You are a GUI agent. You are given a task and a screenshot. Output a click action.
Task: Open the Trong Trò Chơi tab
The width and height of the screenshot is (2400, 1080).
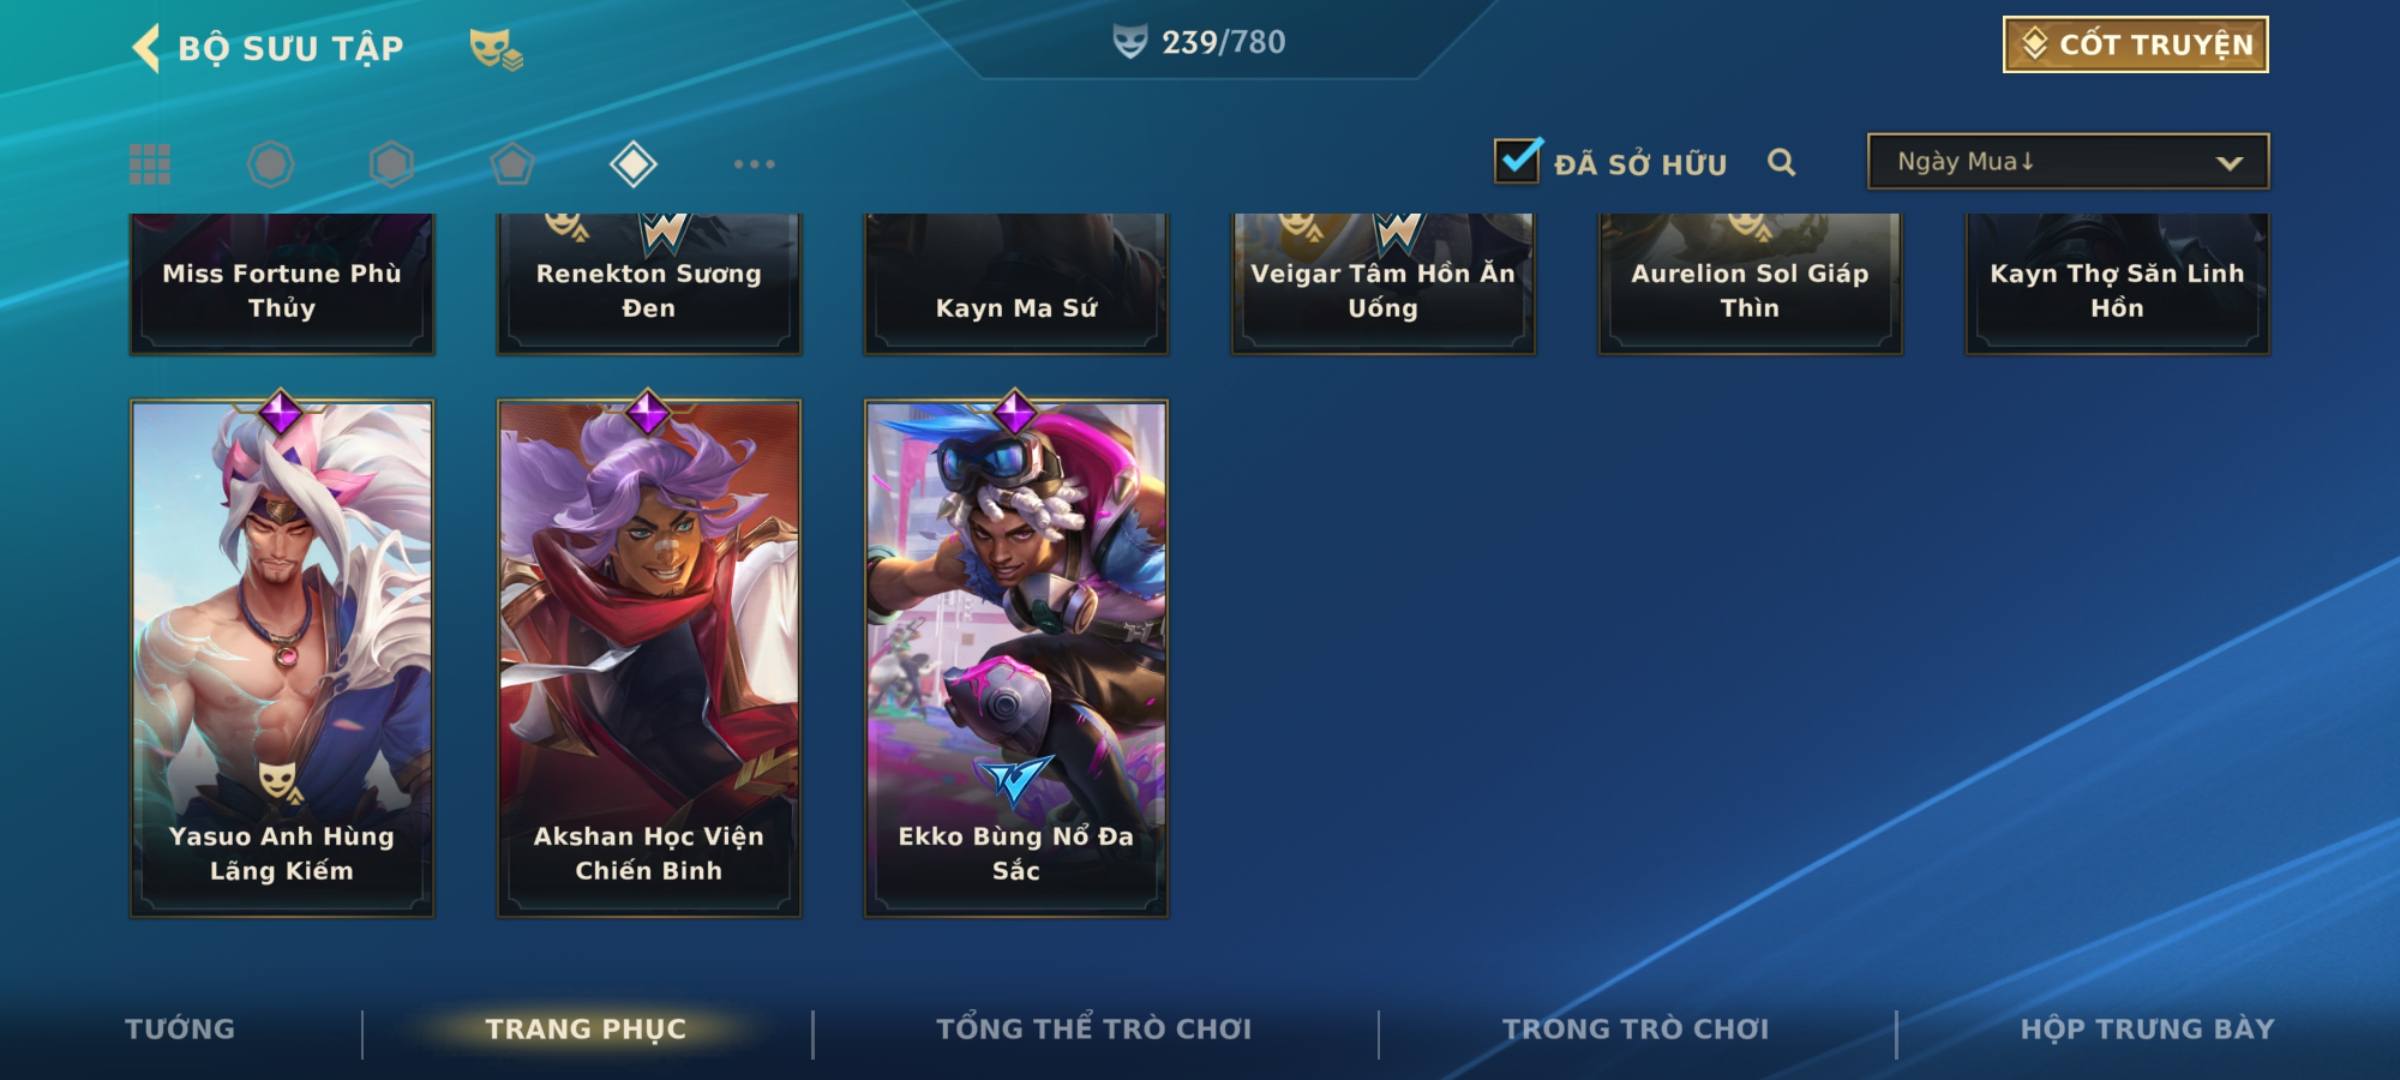(x=1636, y=1029)
